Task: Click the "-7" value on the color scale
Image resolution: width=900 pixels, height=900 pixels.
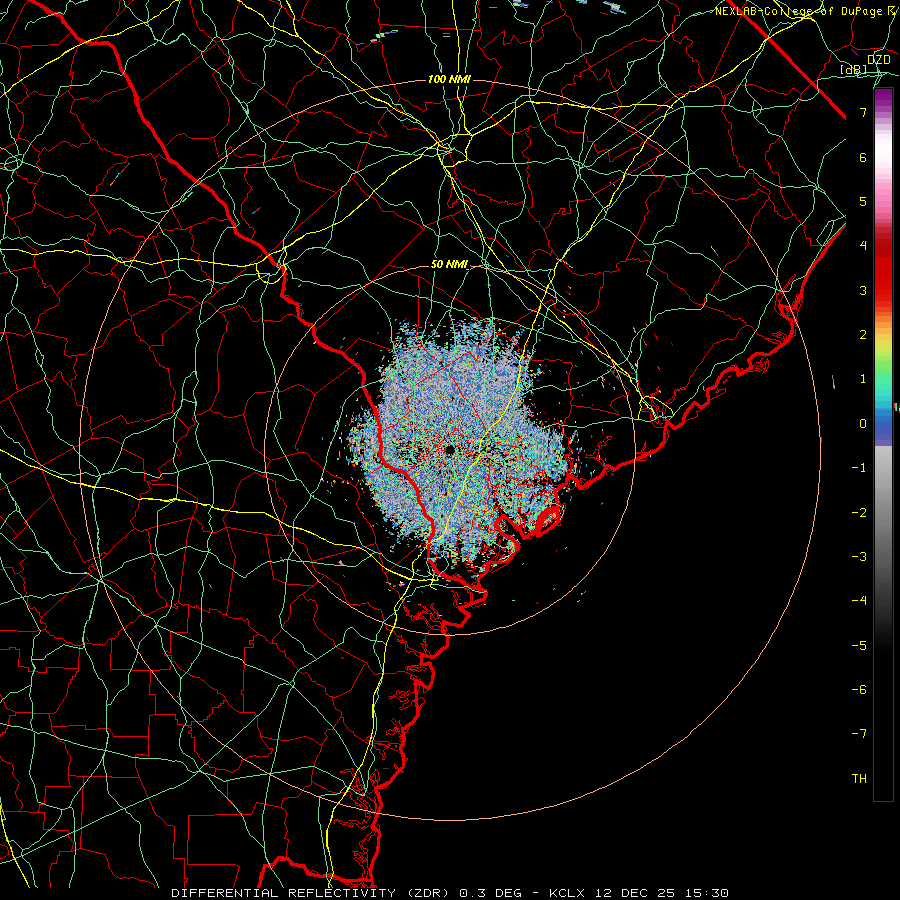Action: (x=859, y=734)
